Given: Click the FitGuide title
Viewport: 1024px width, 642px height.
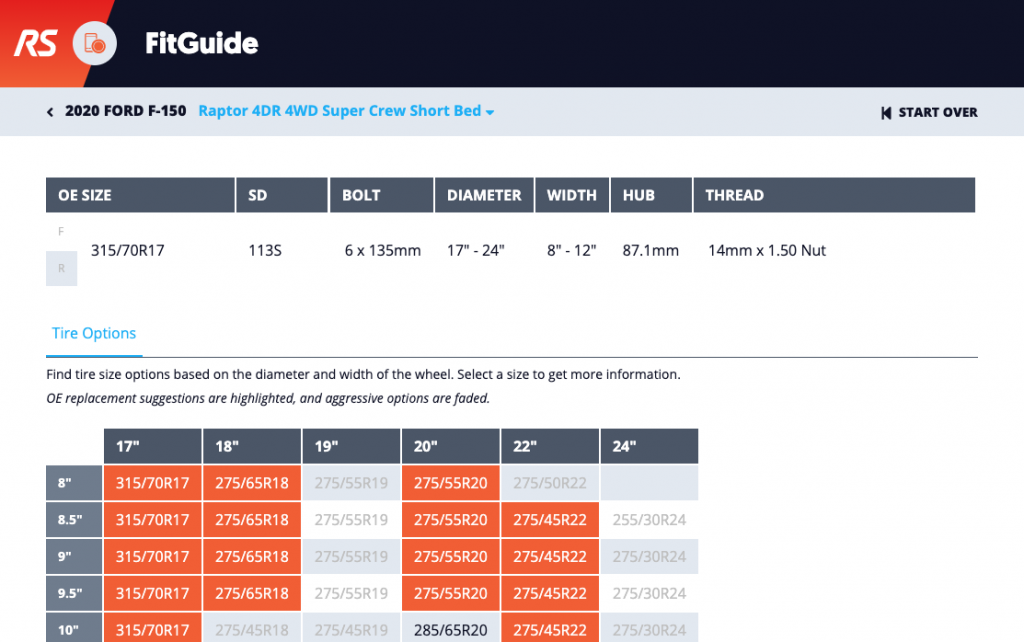Looking at the screenshot, I should point(202,44).
